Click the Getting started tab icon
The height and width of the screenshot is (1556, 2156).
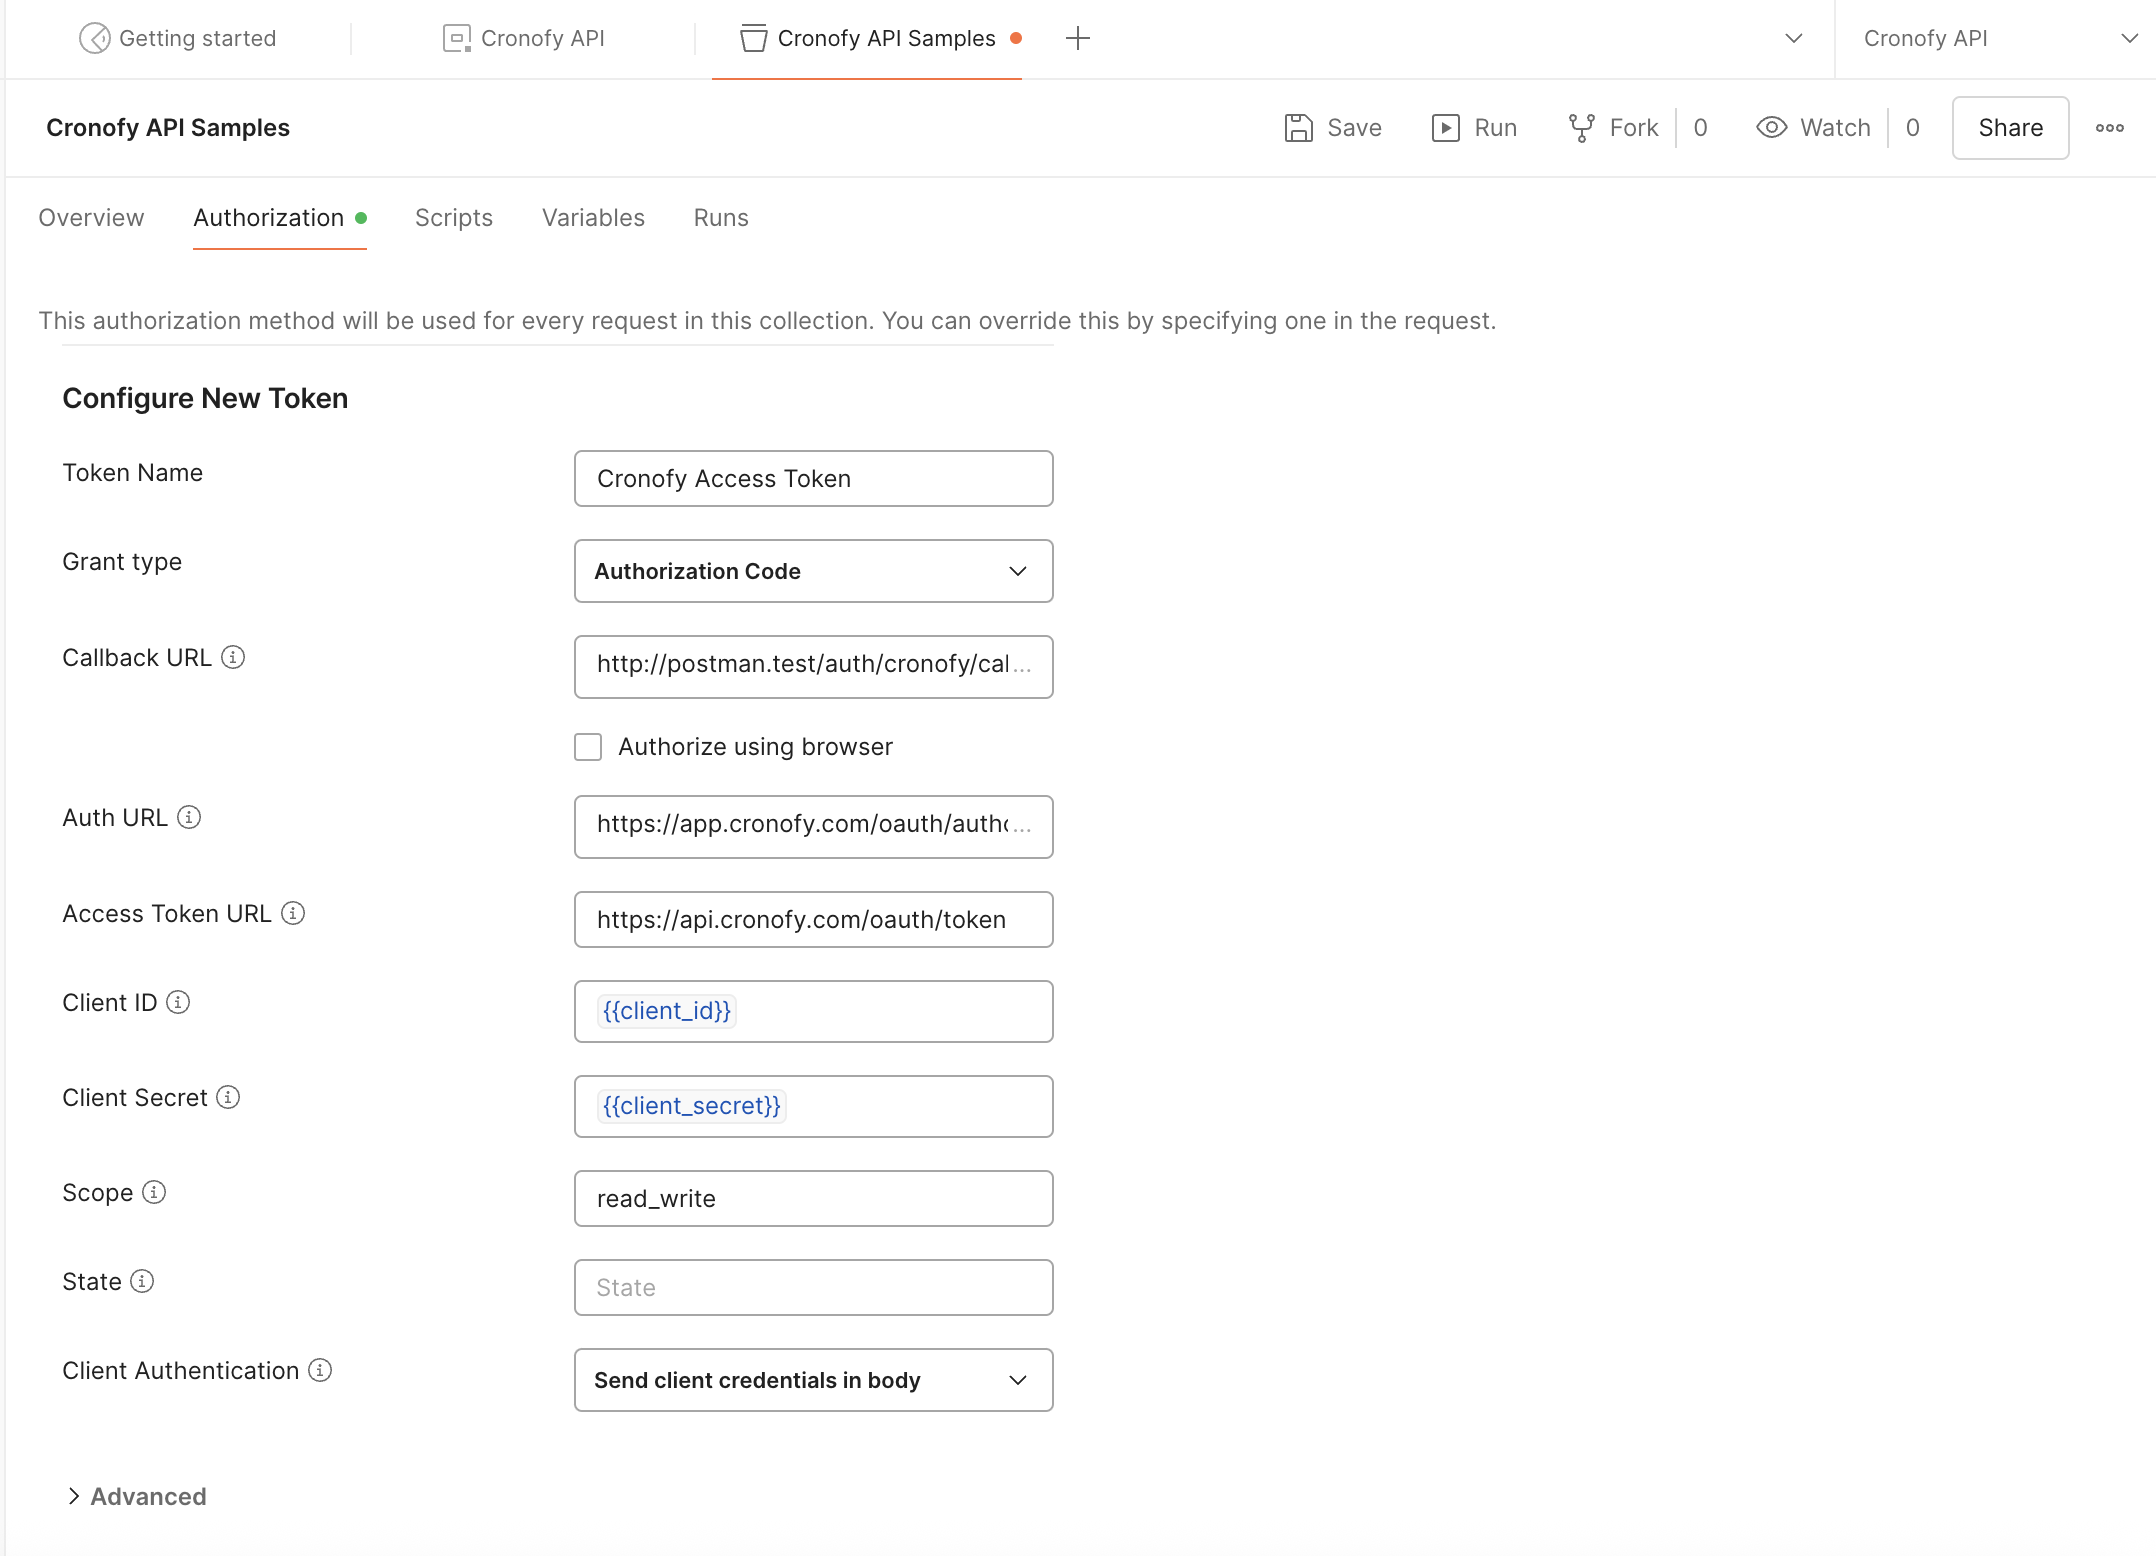point(94,38)
